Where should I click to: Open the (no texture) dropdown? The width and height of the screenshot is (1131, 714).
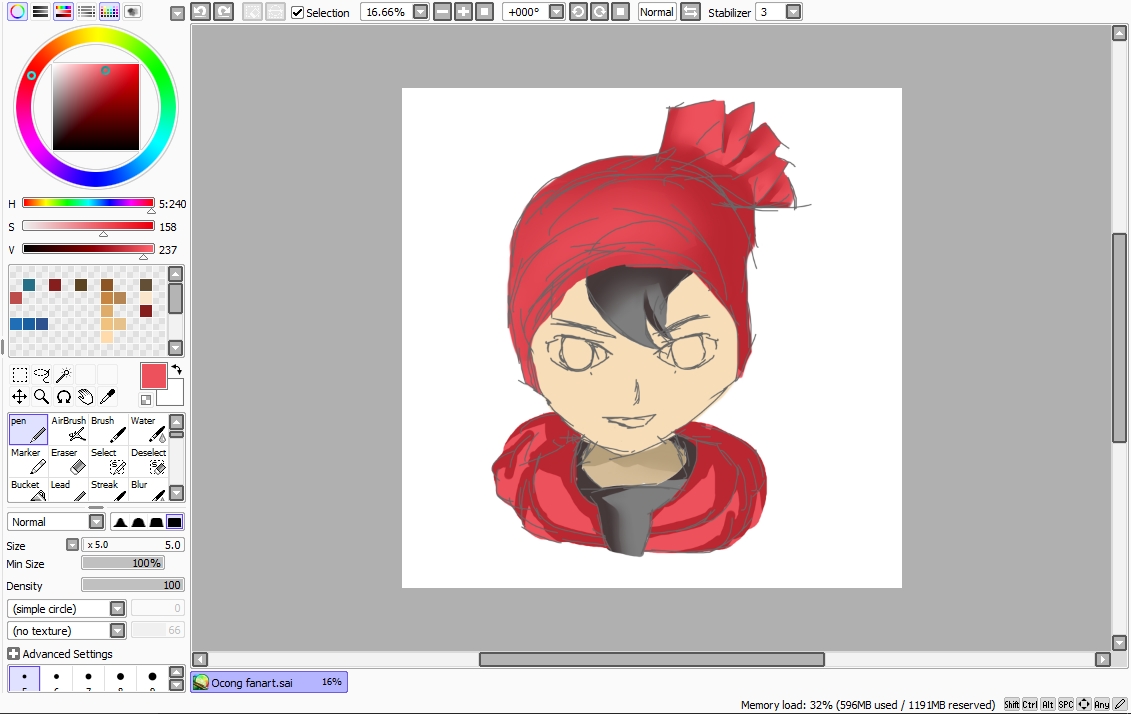117,630
